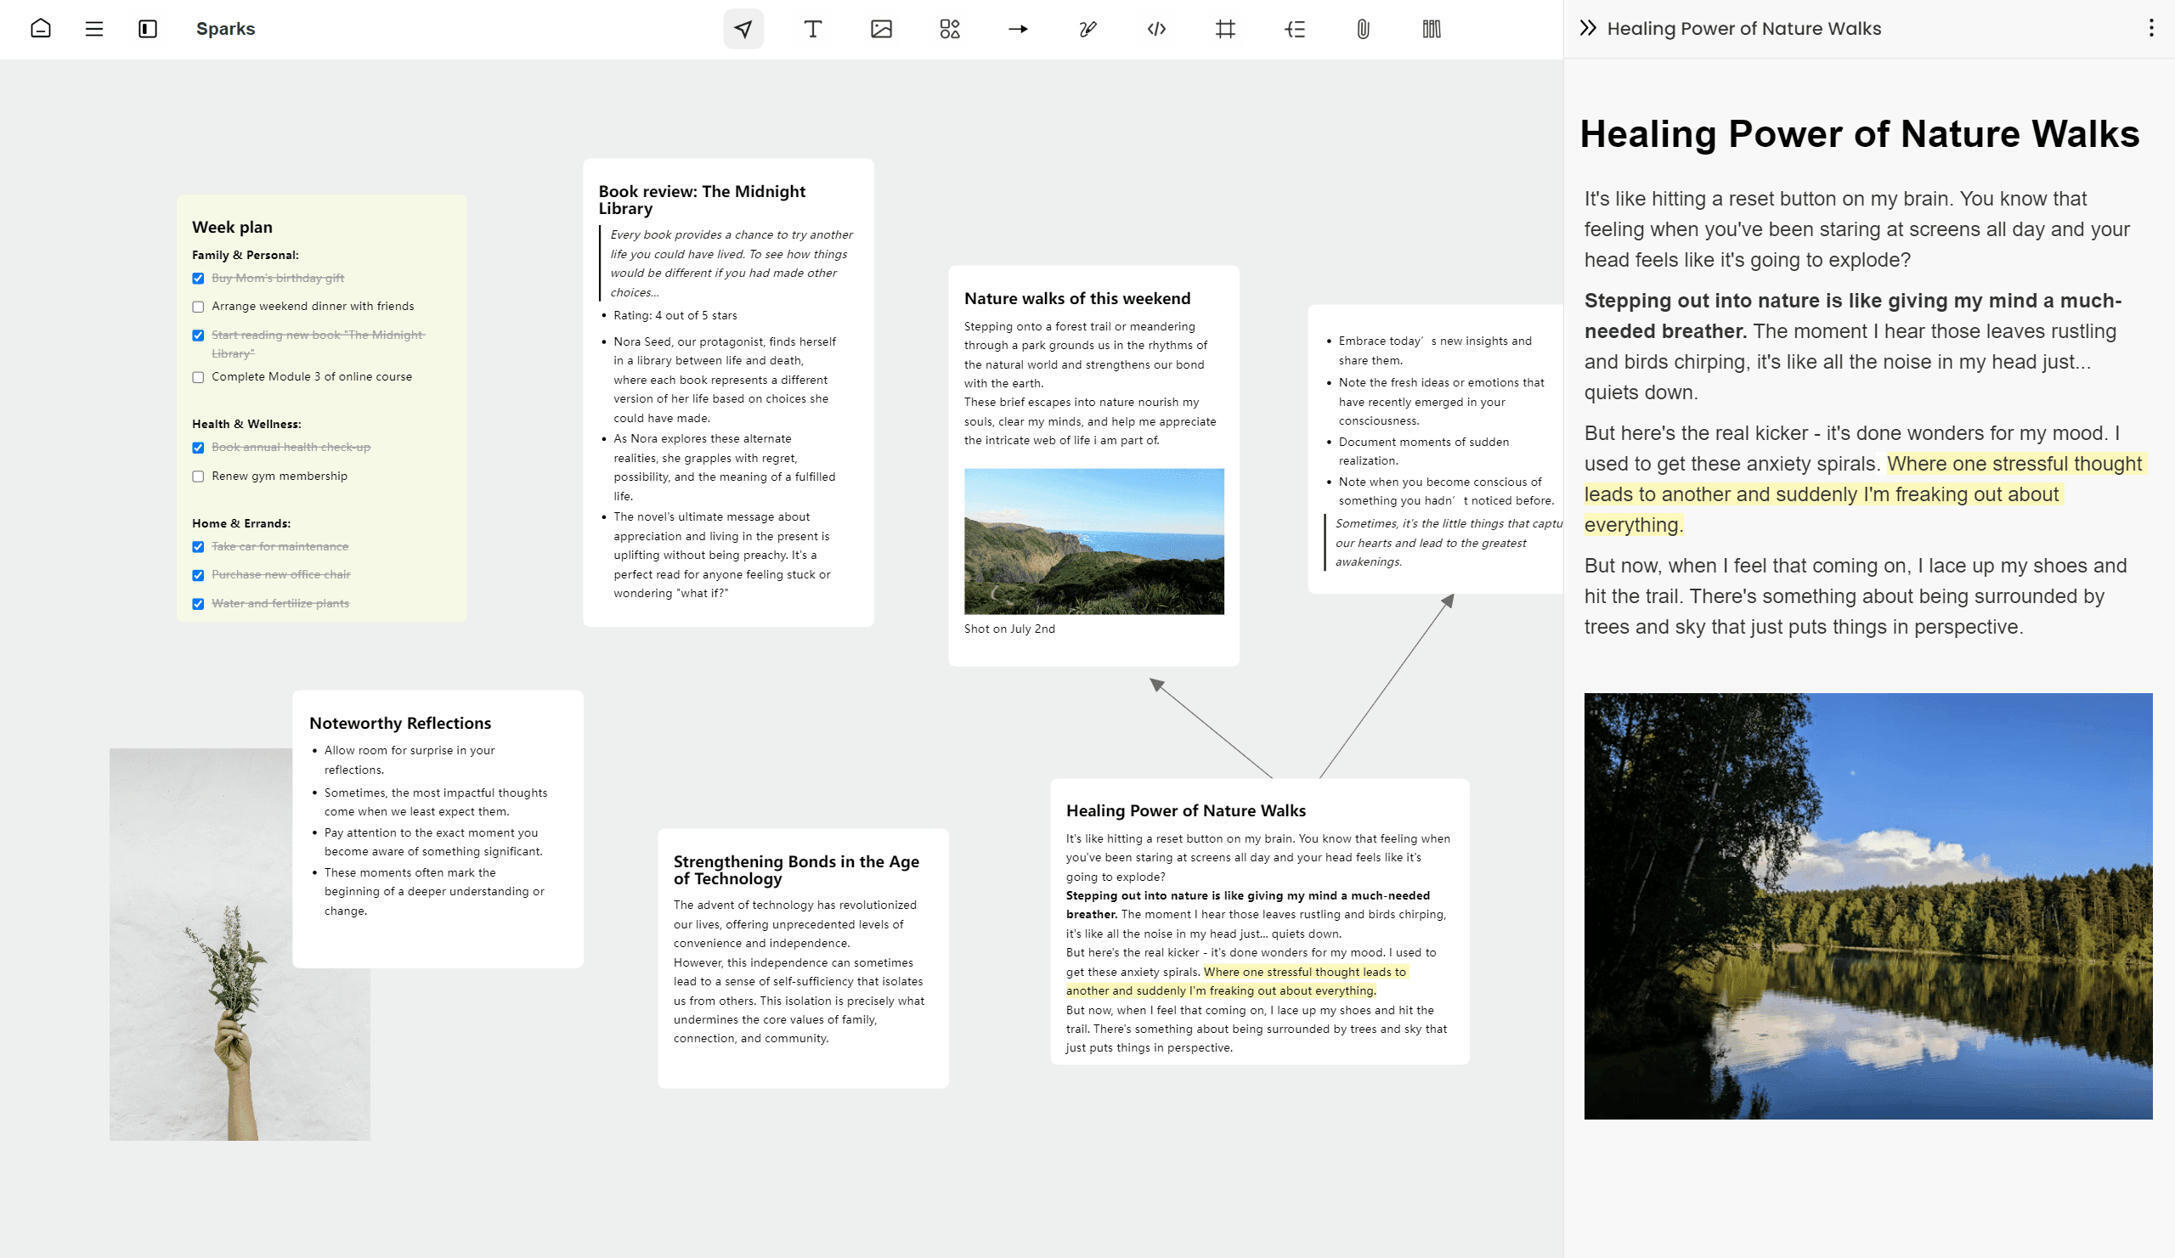Select the shapes/components tool
The image size is (2175, 1258).
[949, 29]
